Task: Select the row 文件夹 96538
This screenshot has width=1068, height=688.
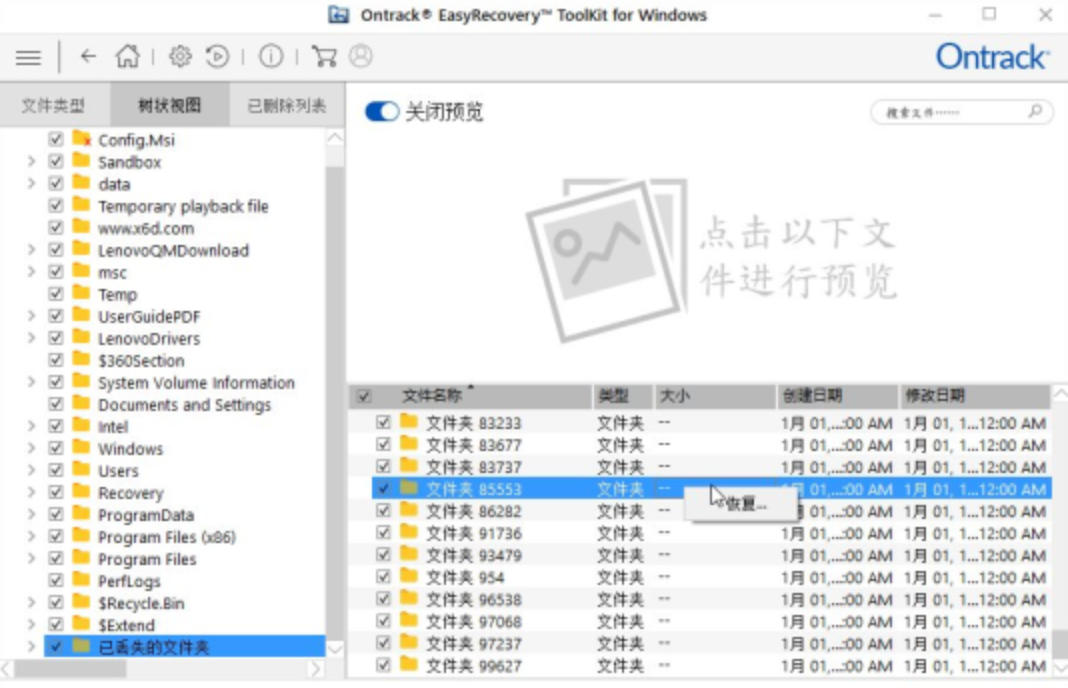Action: pos(712,599)
